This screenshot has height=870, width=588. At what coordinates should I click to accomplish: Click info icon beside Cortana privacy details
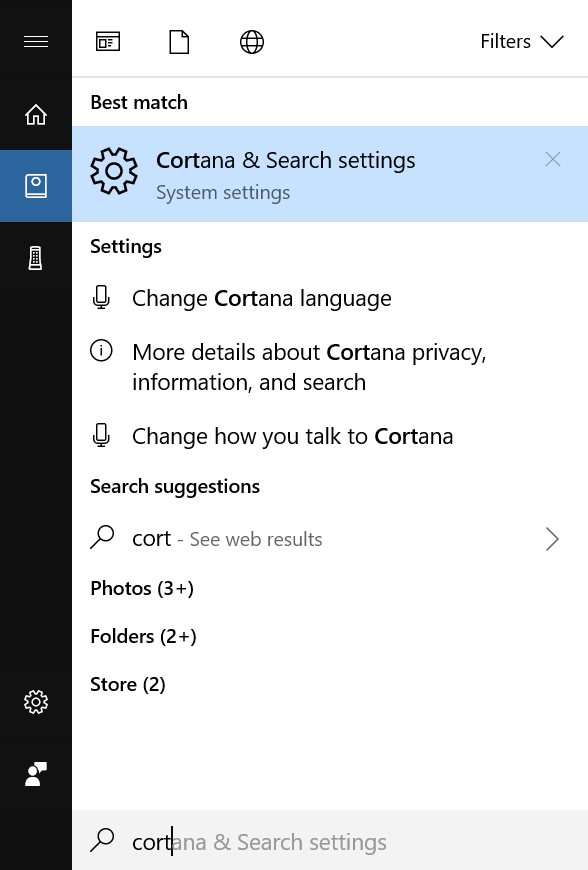pyautogui.click(x=101, y=351)
